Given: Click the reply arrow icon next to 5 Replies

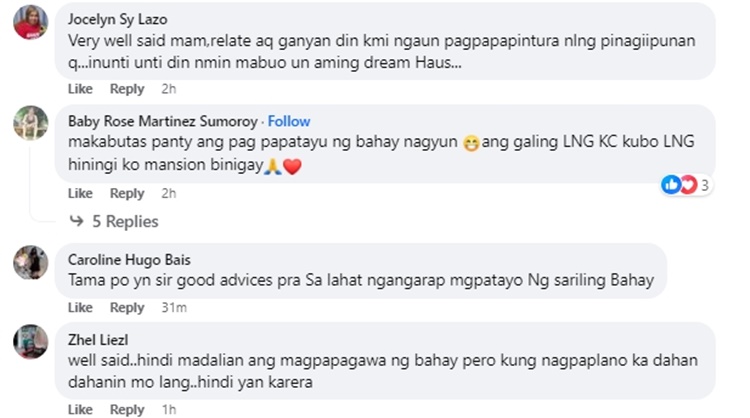Looking at the screenshot, I should (77, 221).
